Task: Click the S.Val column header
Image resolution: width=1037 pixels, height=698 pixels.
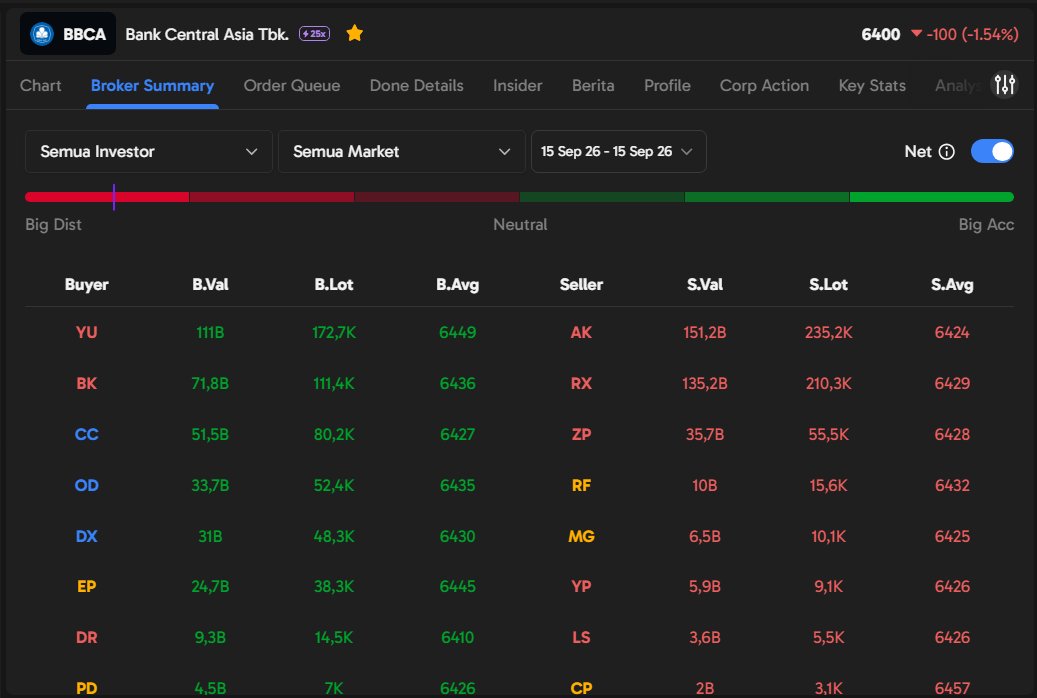Action: [705, 284]
